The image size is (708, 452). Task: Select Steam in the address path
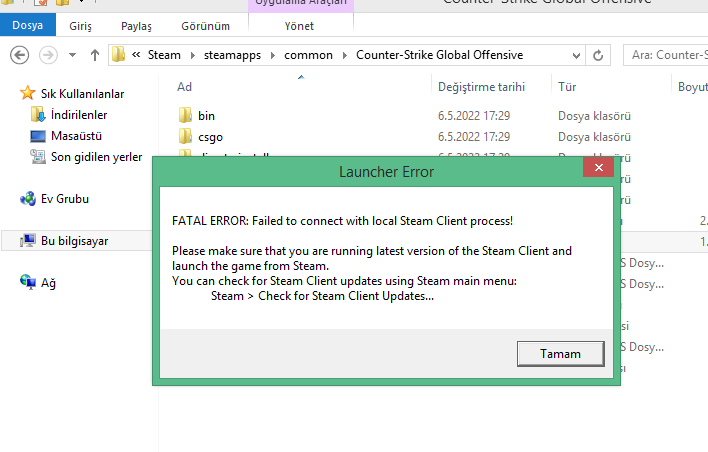(164, 55)
